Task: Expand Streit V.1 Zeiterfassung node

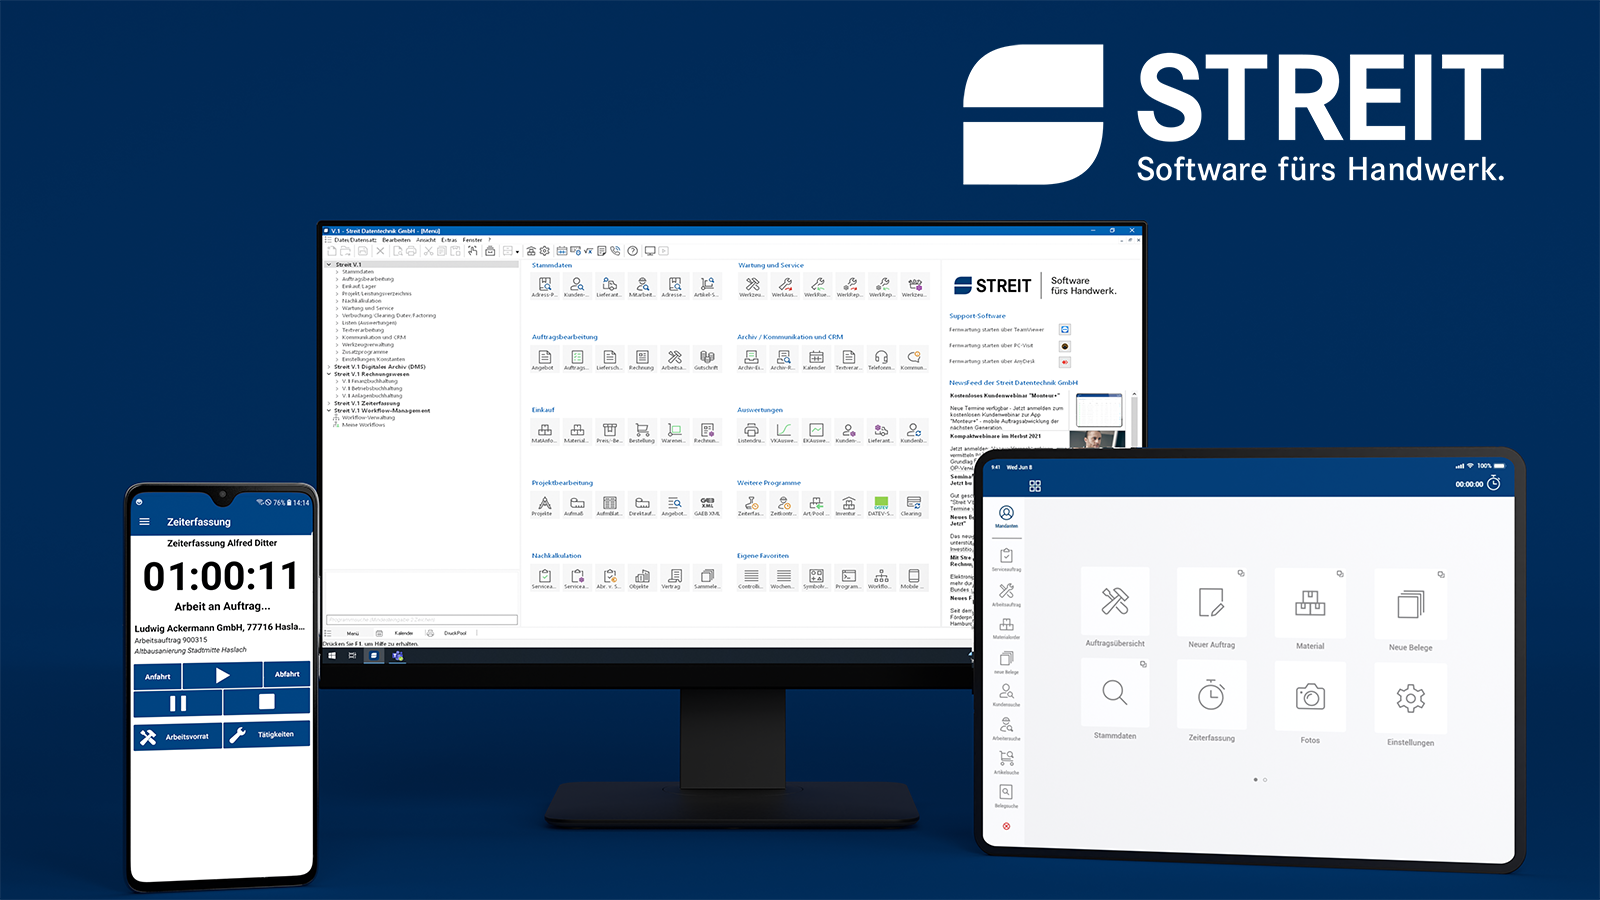Action: [x=329, y=403]
